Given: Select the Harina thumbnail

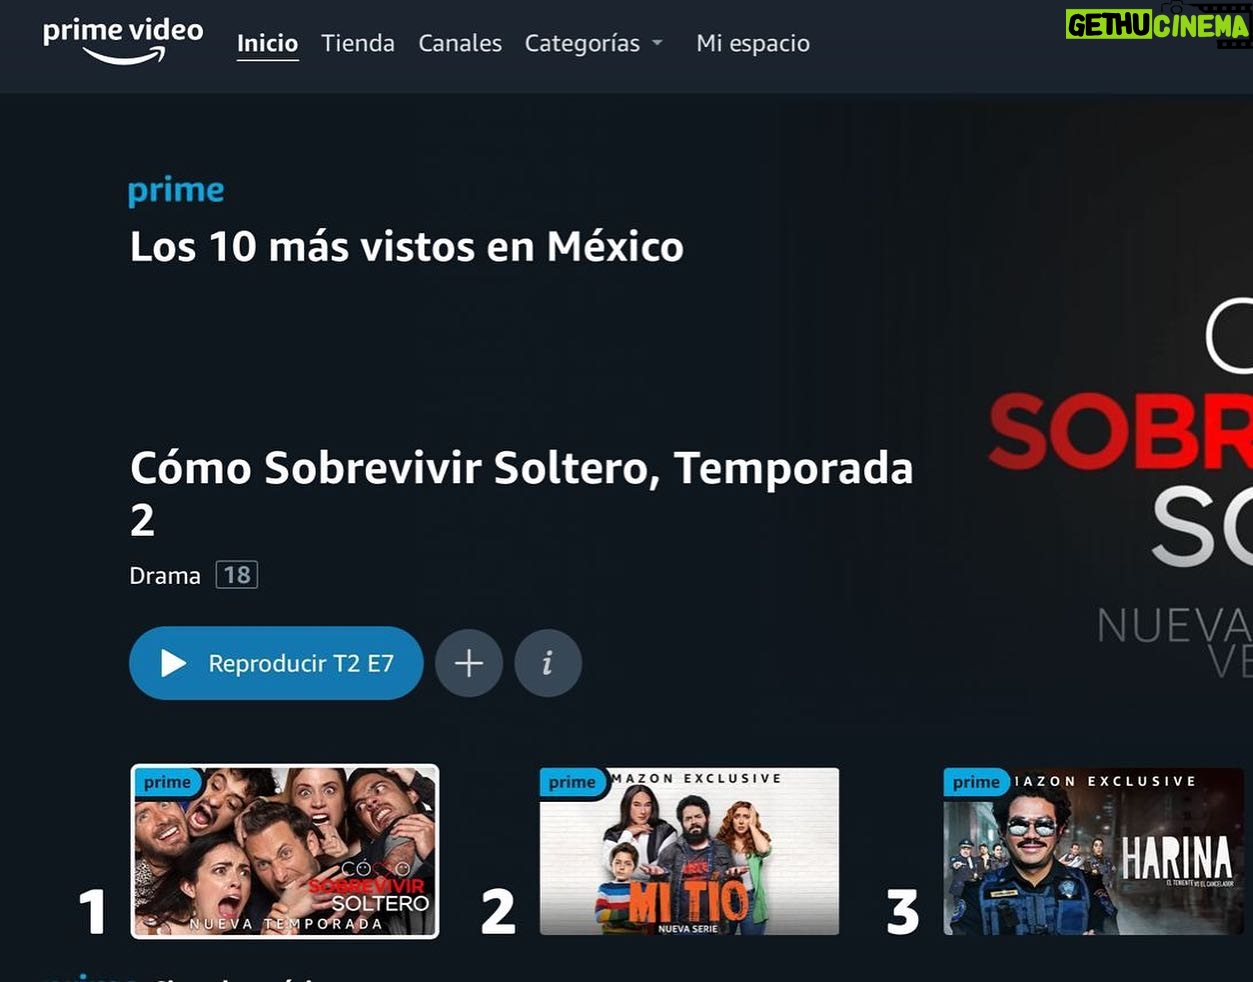Looking at the screenshot, I should click(1093, 851).
